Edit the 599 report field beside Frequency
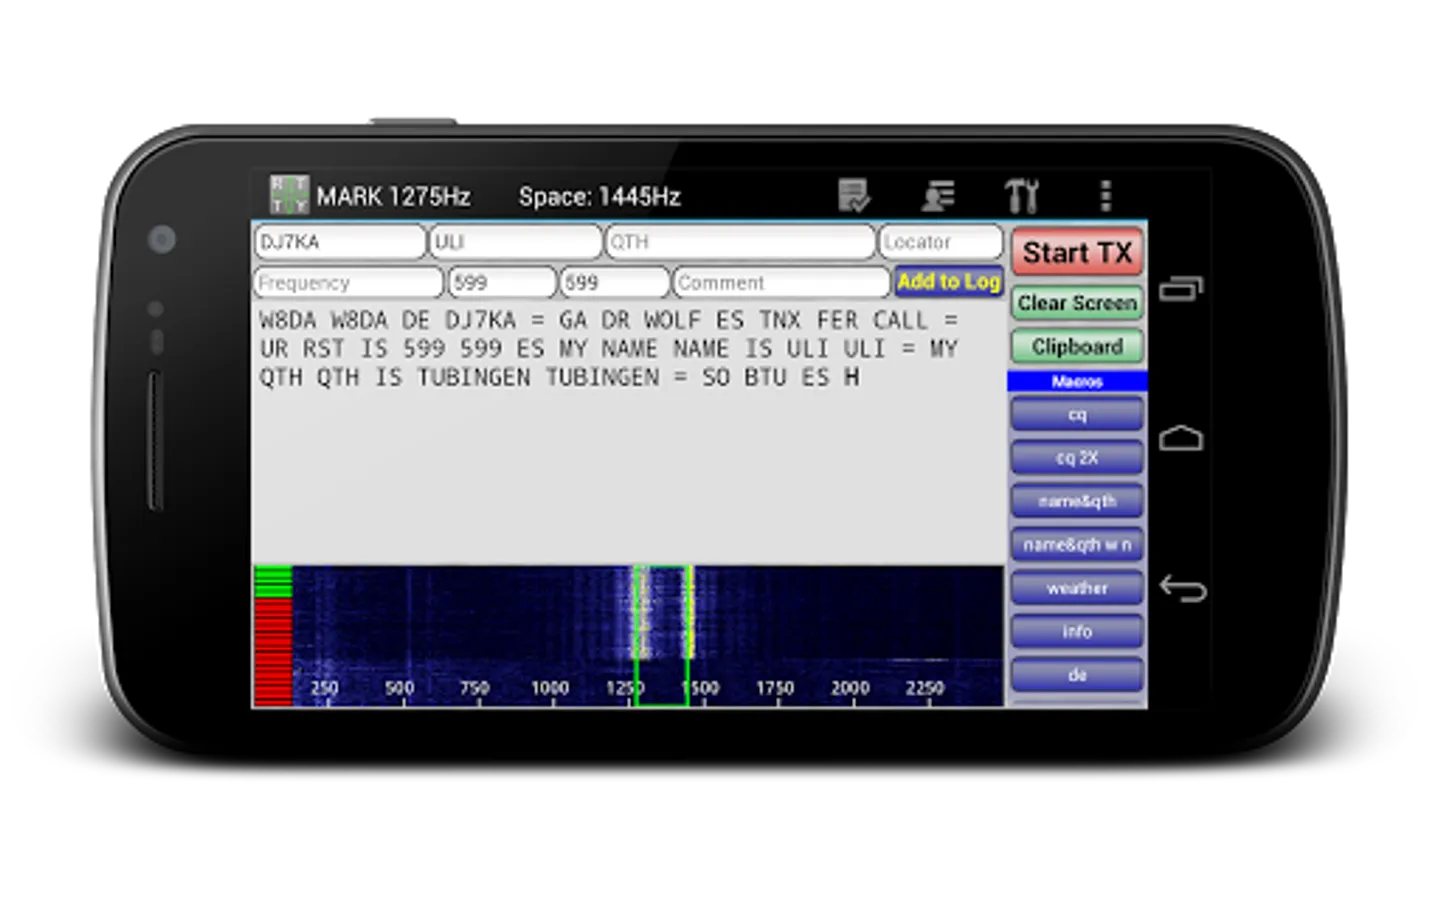 tap(502, 283)
